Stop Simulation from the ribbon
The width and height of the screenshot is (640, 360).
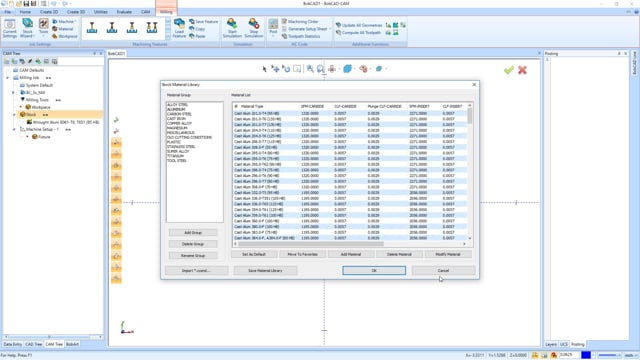click(x=253, y=28)
